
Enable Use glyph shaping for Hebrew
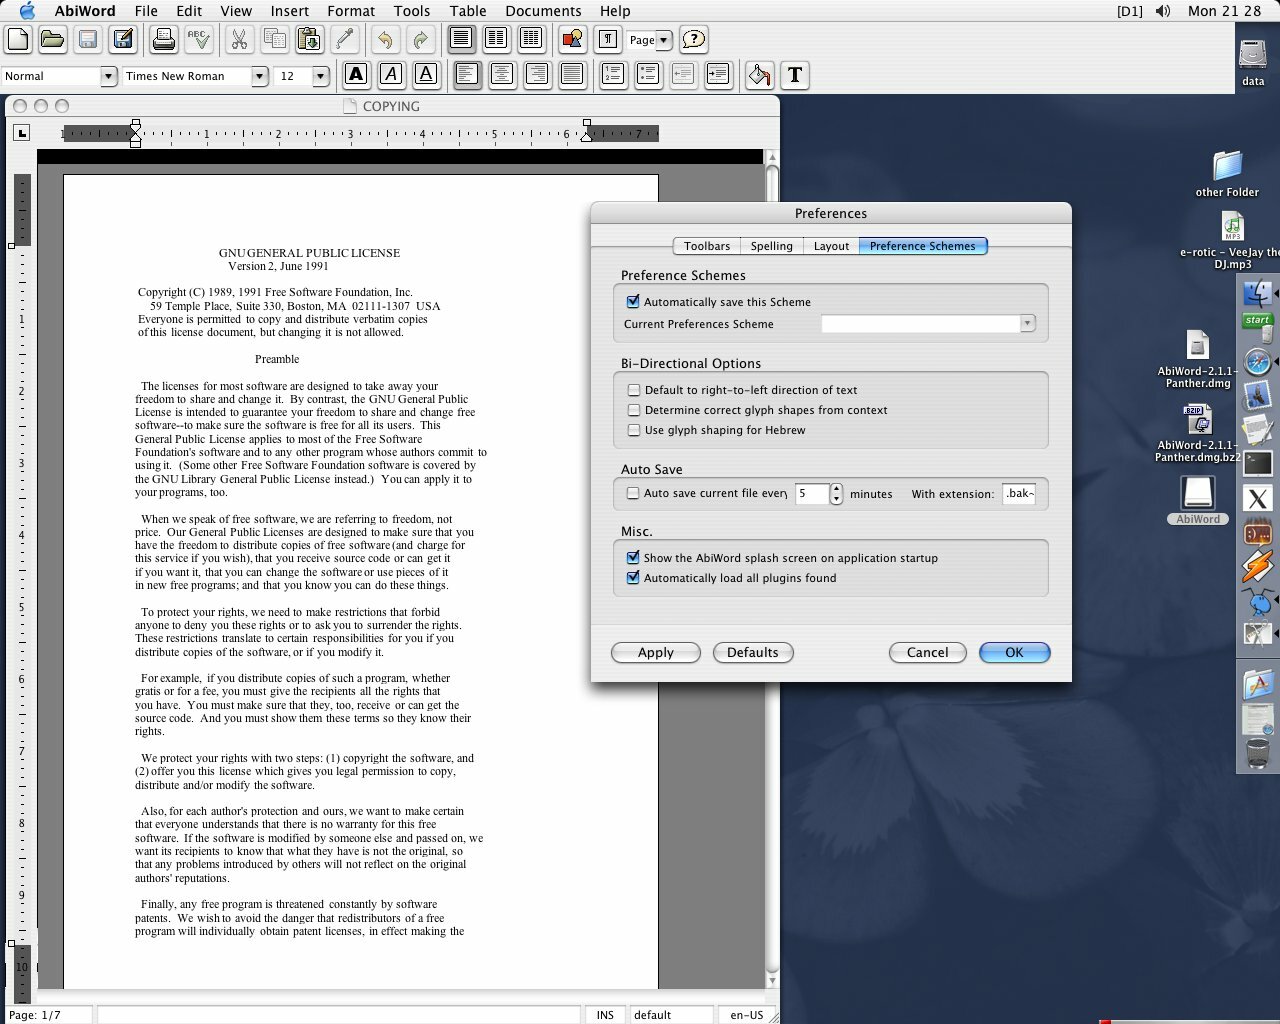[633, 430]
